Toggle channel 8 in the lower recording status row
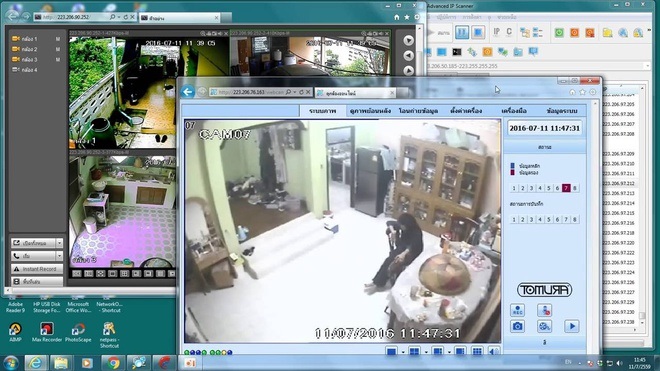This screenshot has height=371, width=660. tap(575, 219)
